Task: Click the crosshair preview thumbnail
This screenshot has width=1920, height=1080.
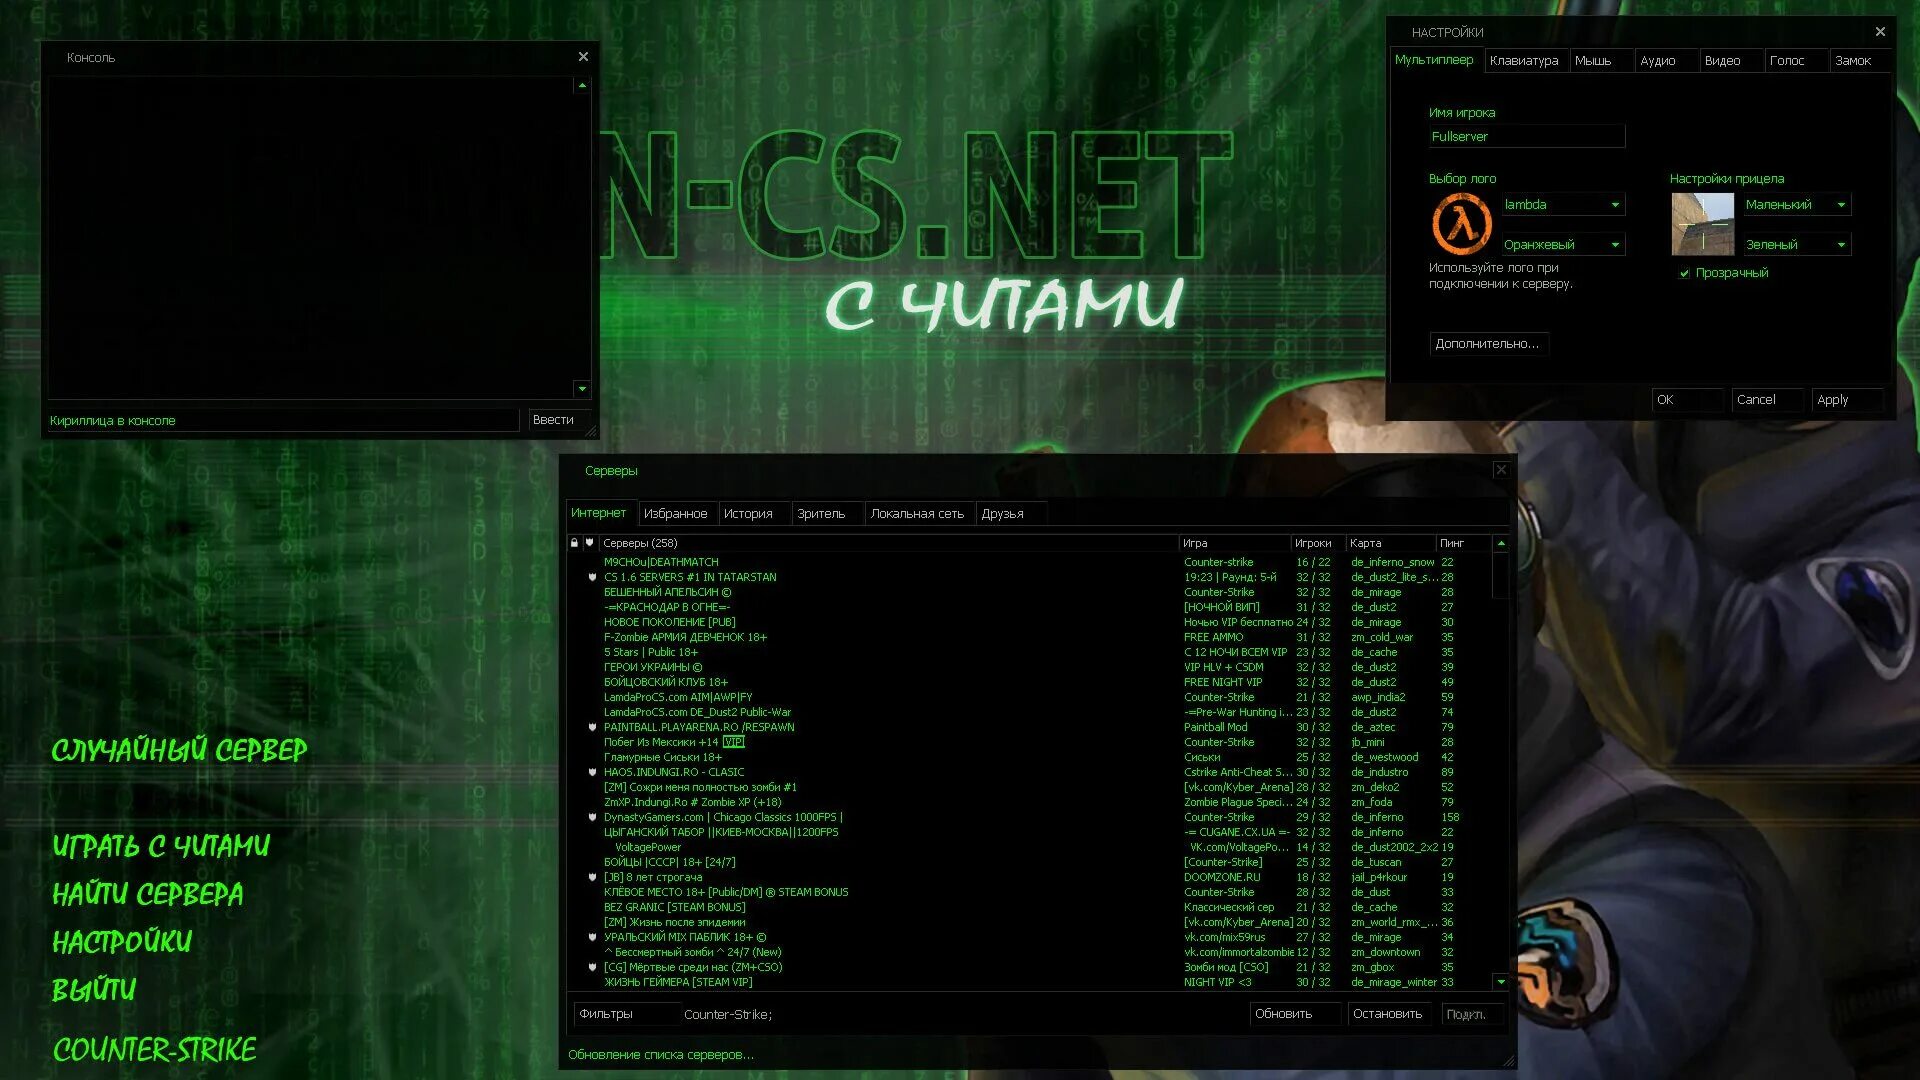Action: pos(1702,224)
